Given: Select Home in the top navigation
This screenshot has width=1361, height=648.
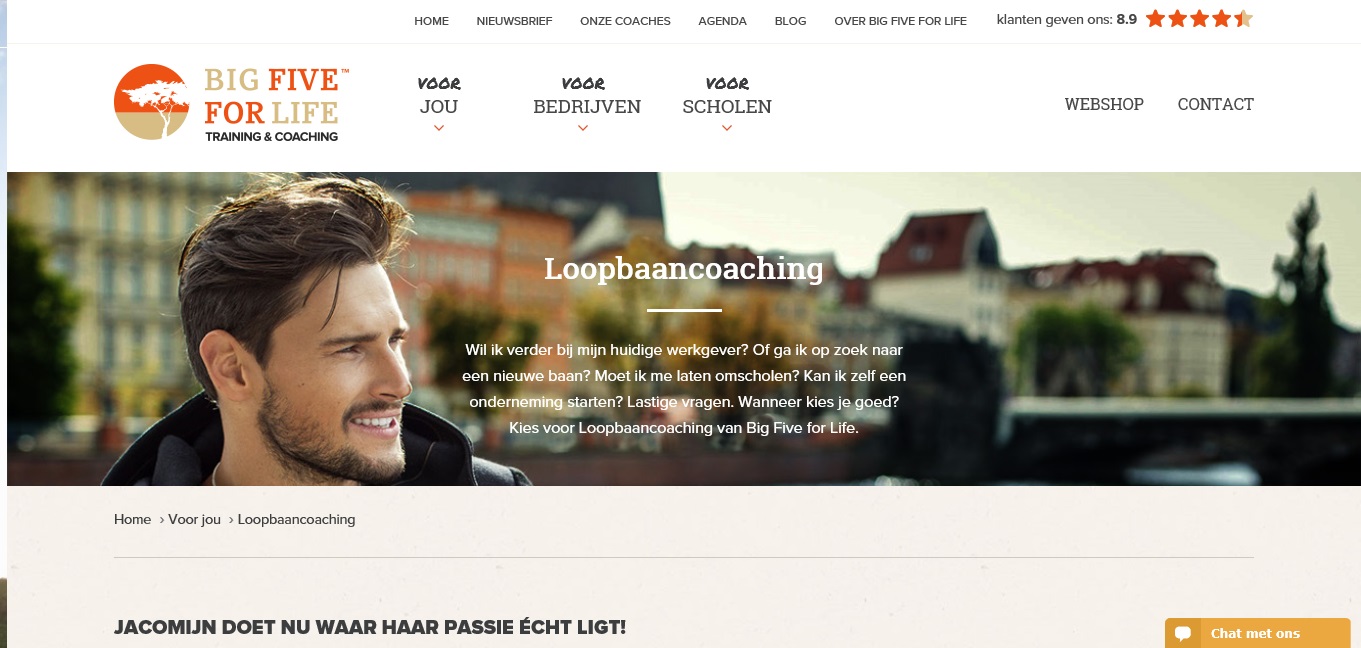Looking at the screenshot, I should click(x=431, y=21).
